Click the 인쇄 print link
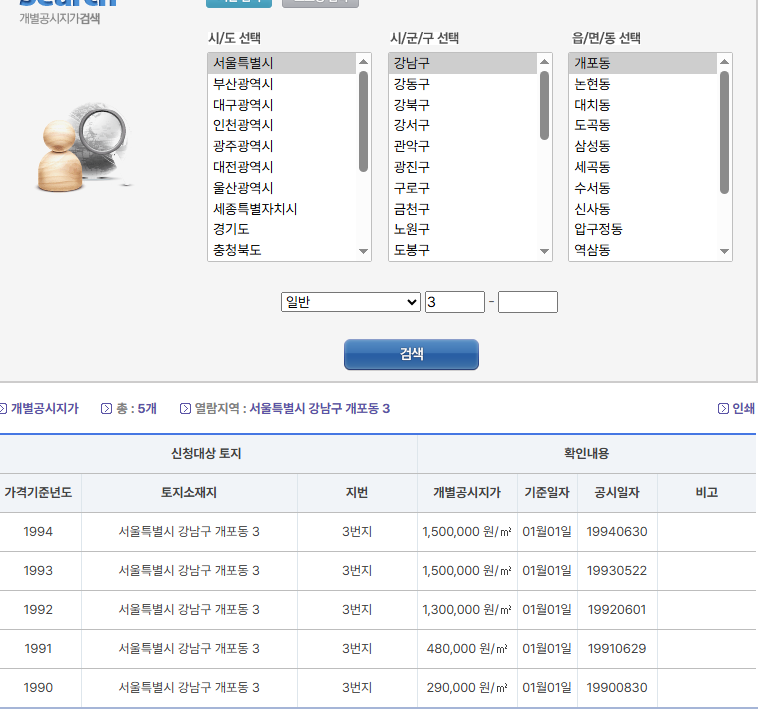Screen dimensions: 771x716 point(743,408)
